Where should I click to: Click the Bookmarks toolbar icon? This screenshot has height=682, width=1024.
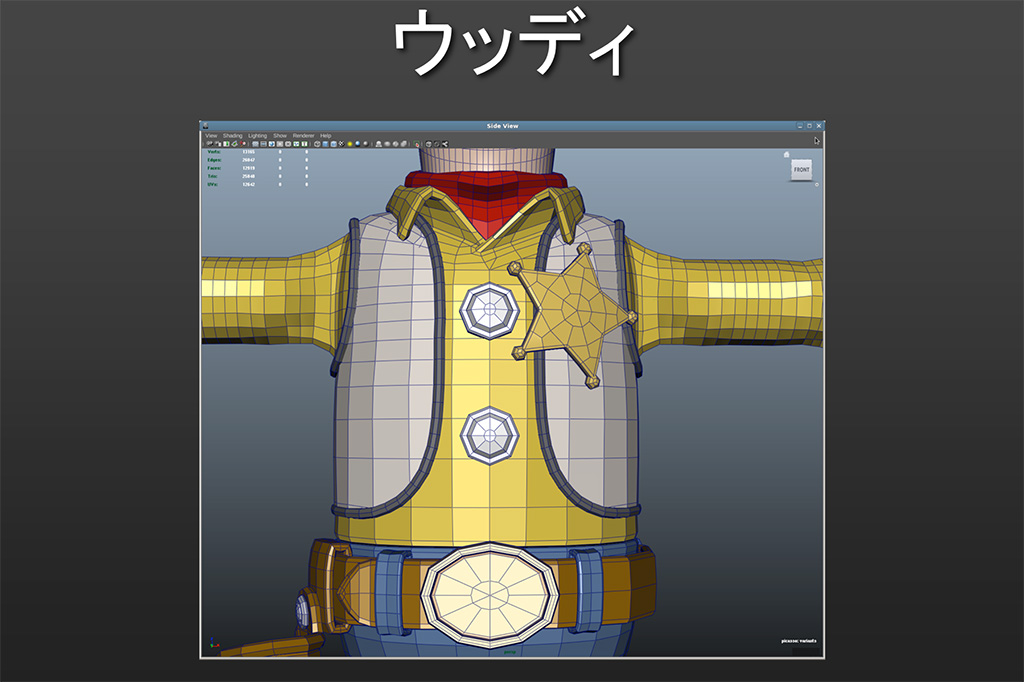pos(226,144)
